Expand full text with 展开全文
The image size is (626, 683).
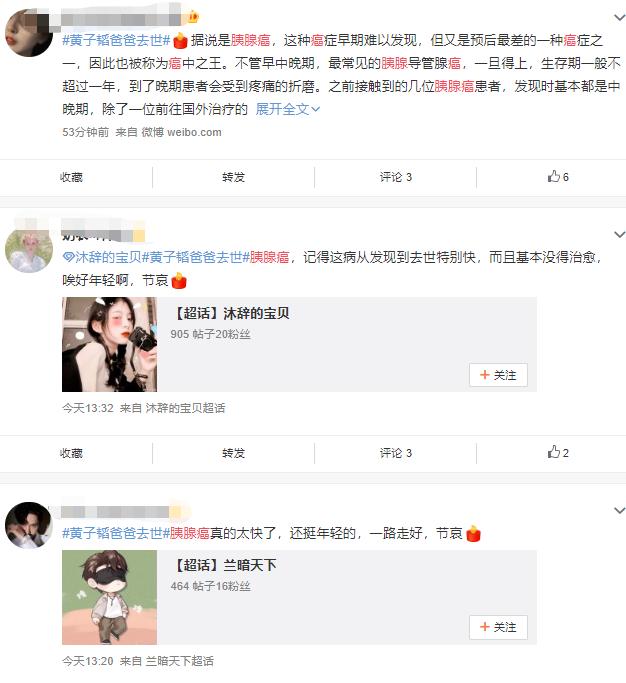(x=288, y=109)
